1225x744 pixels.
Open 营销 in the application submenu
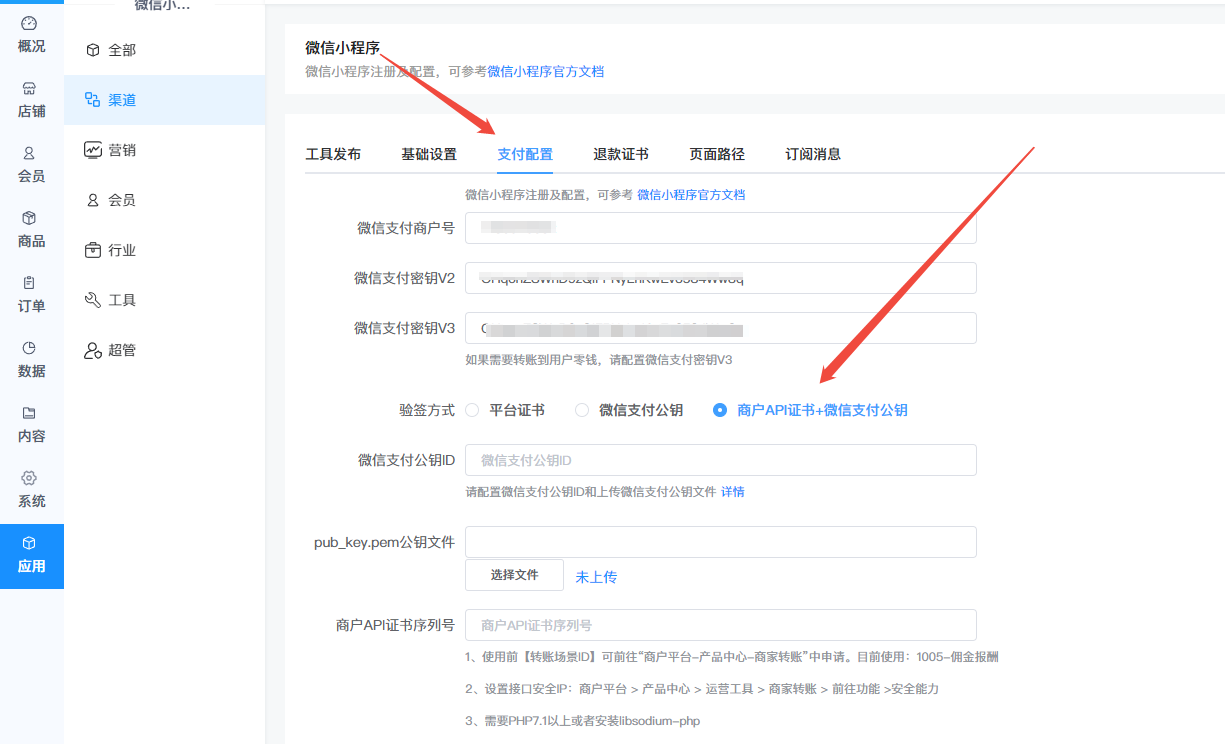point(164,150)
